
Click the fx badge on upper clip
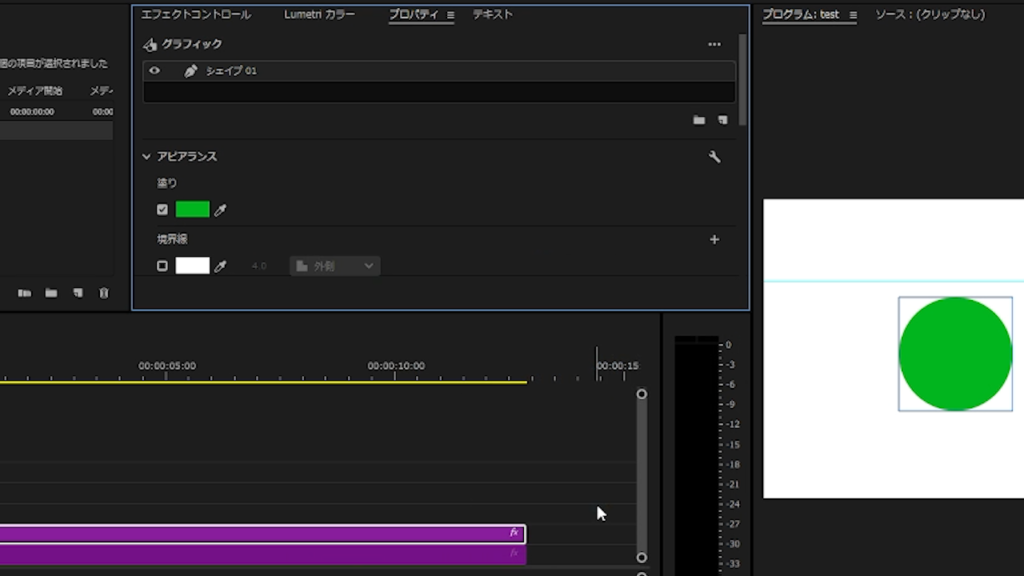tap(515, 533)
